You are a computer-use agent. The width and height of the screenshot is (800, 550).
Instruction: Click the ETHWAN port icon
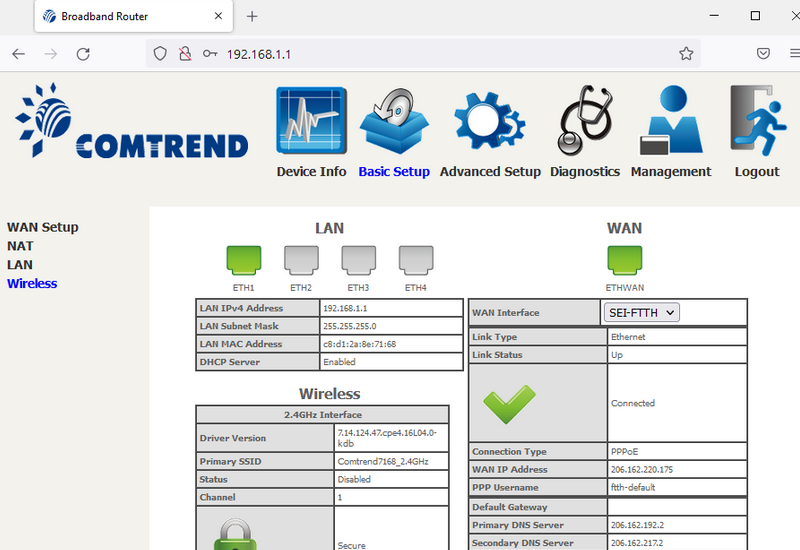pos(624,260)
